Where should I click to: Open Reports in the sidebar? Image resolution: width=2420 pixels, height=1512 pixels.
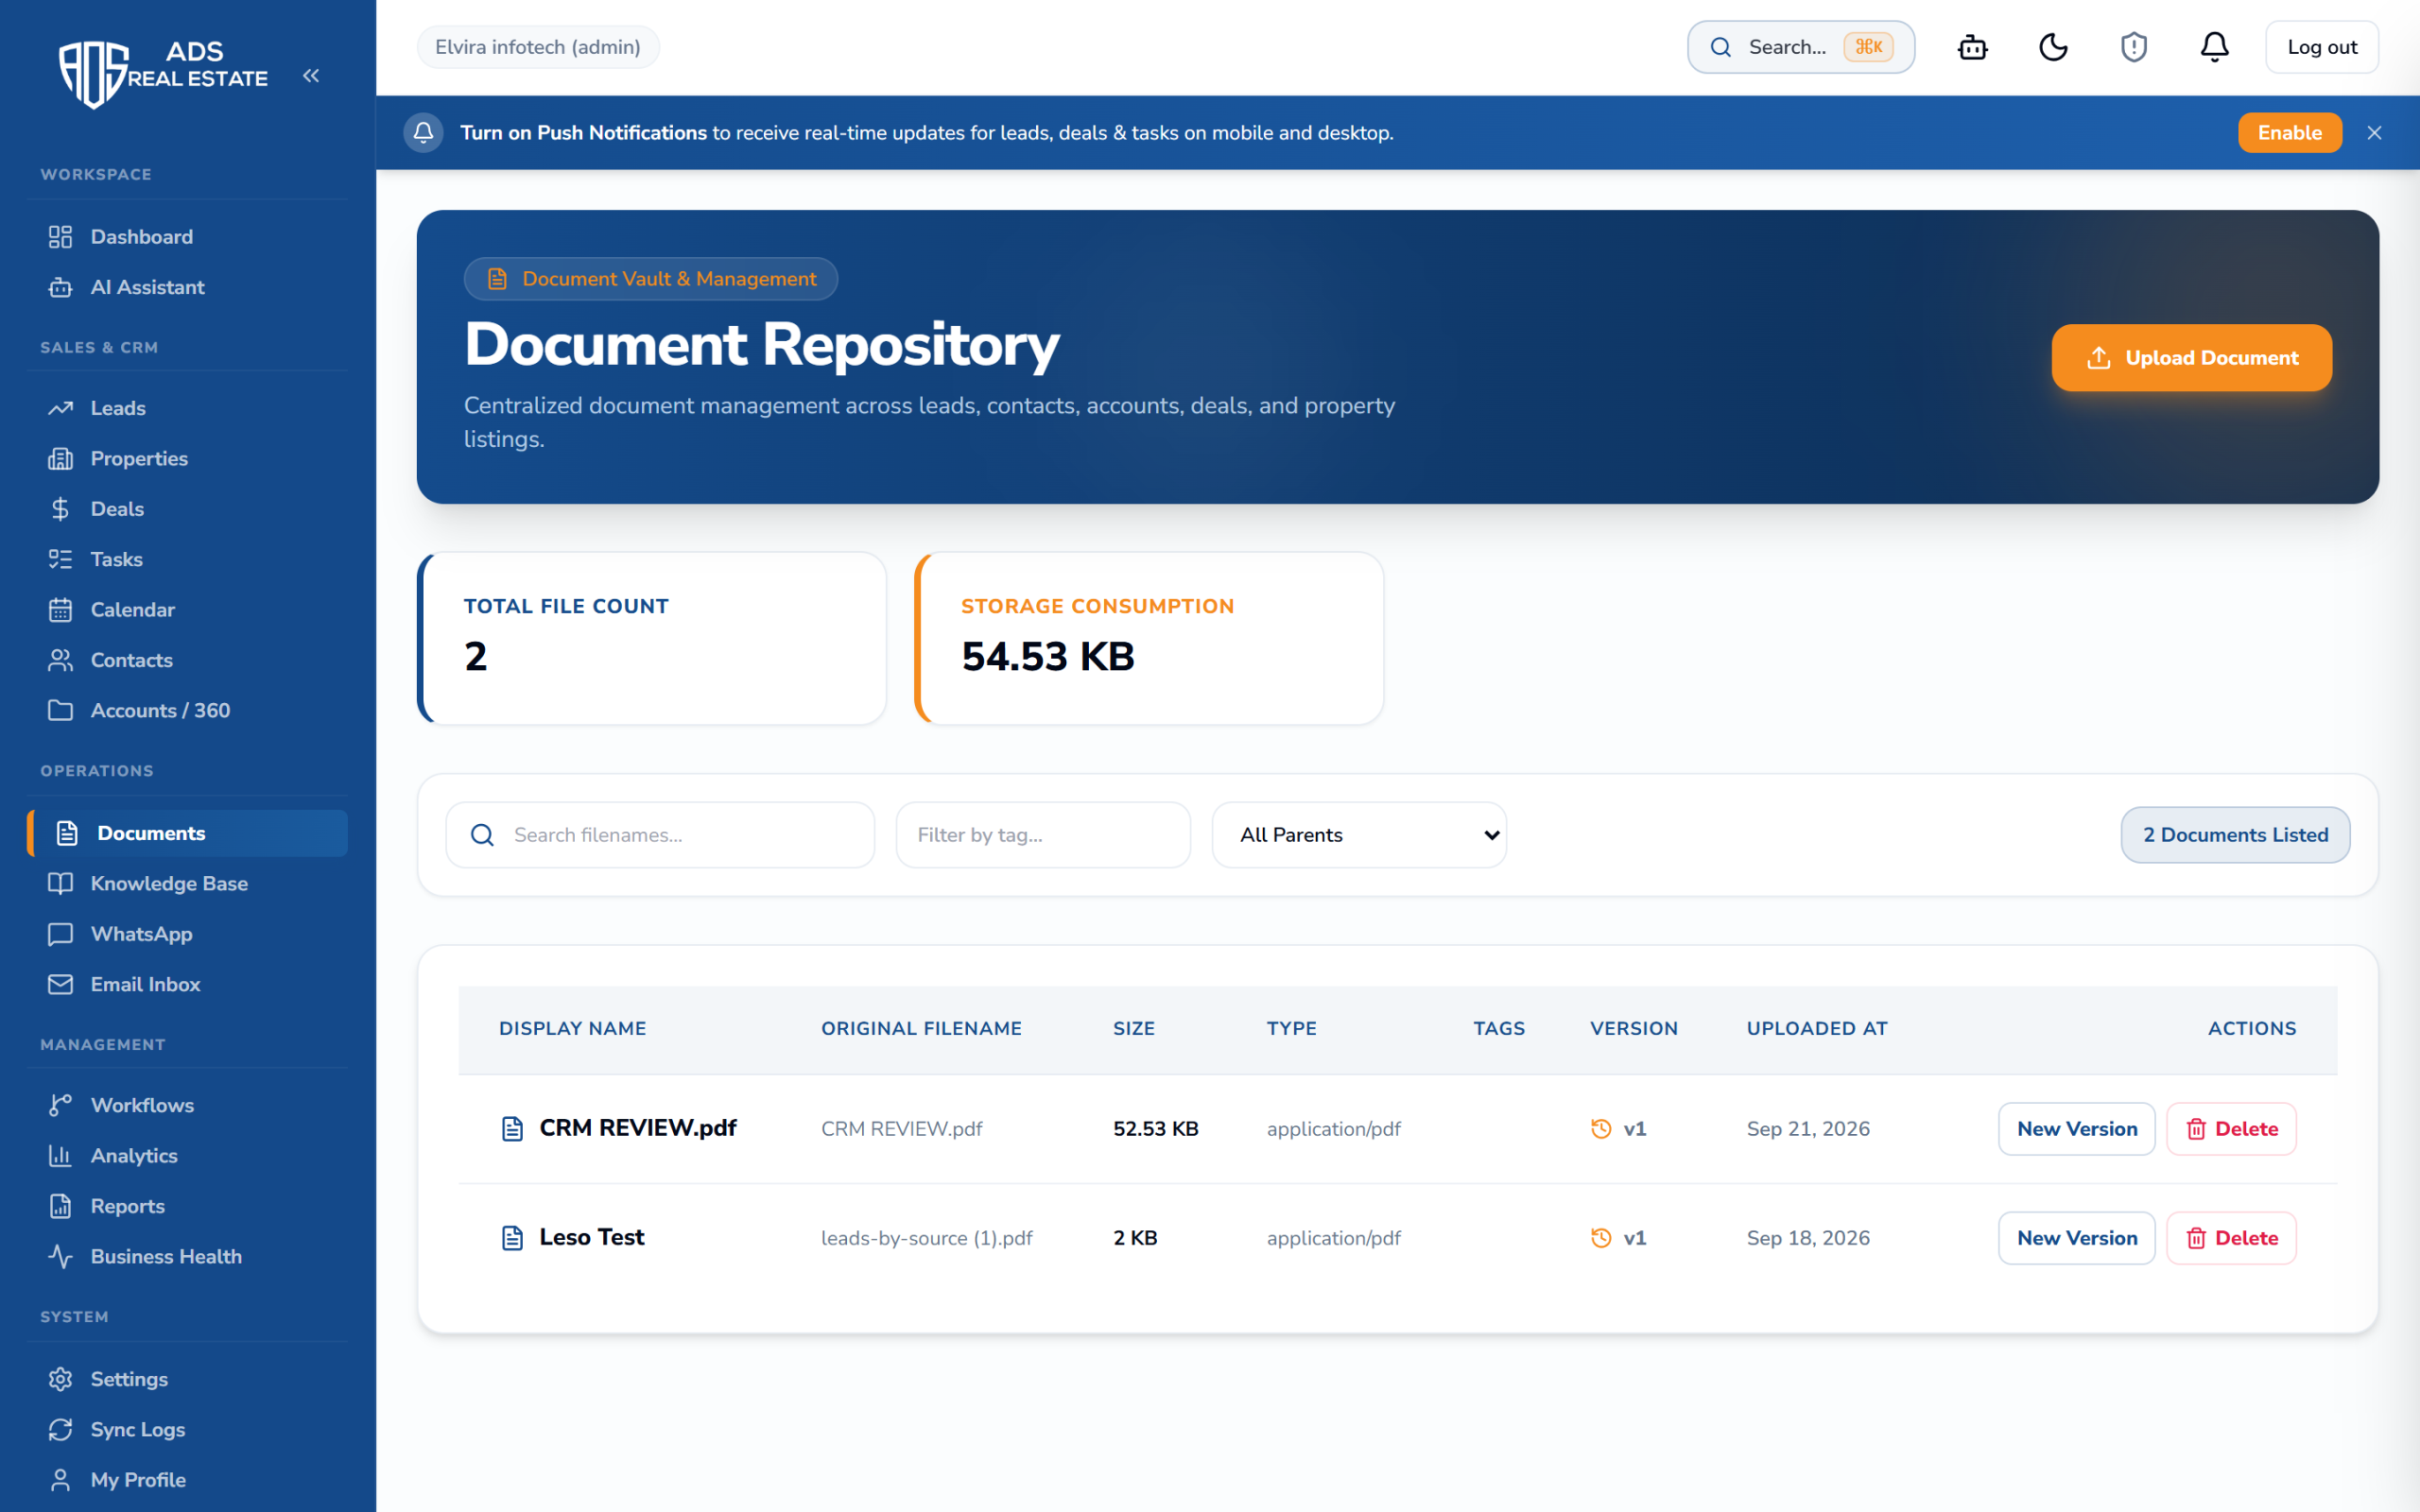[187, 1206]
